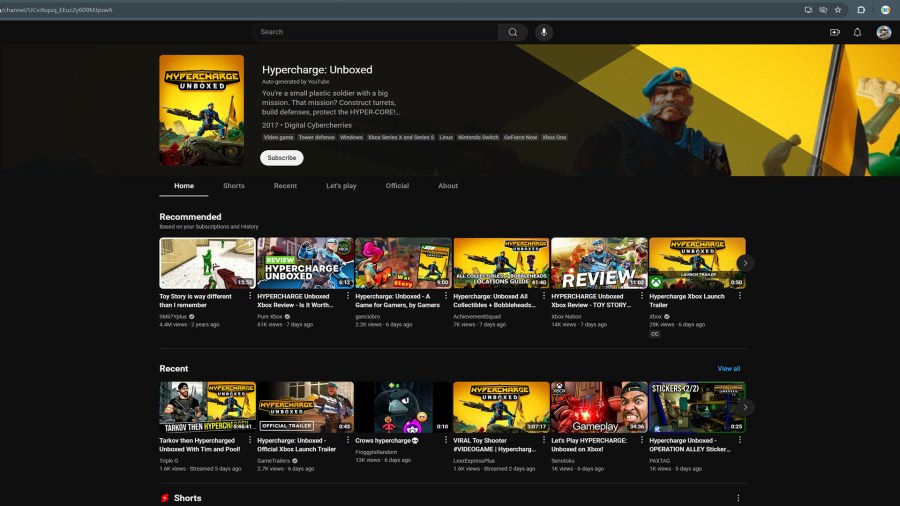Open options for All Collectibles + Bobbleheads video
900x506 pixels.
coord(544,296)
